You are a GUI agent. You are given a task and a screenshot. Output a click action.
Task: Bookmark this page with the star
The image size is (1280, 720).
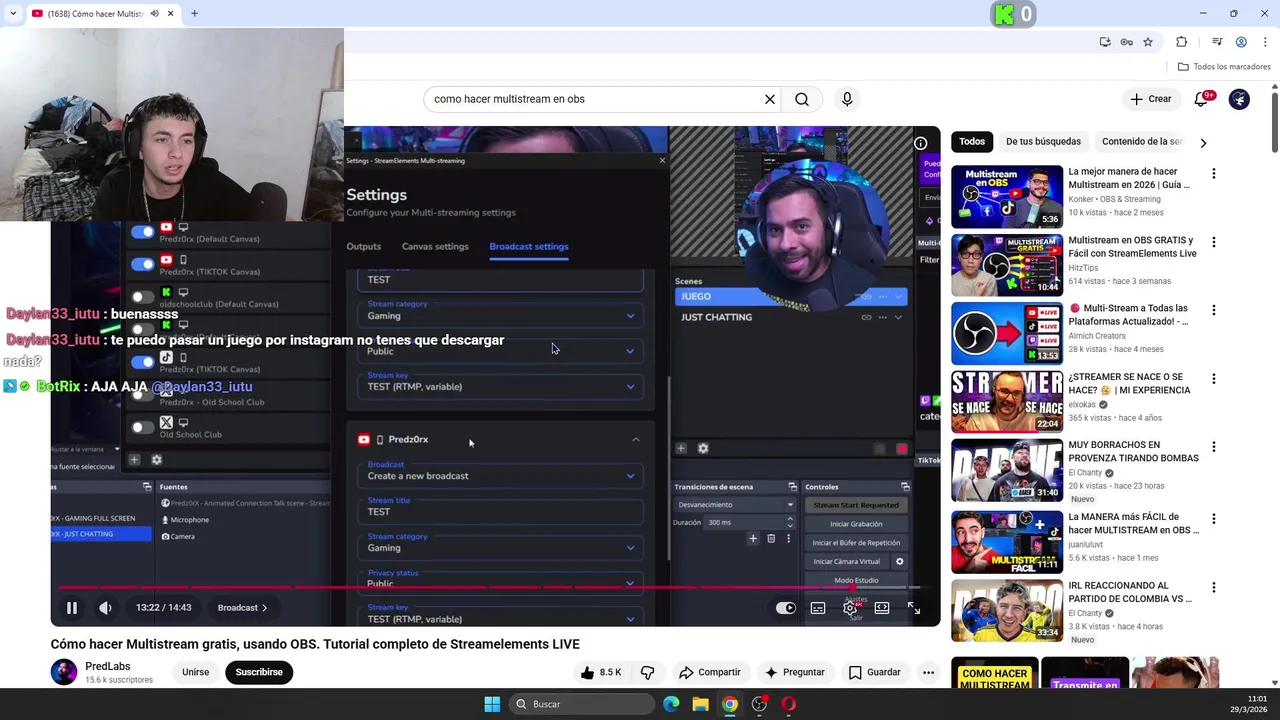click(1148, 42)
